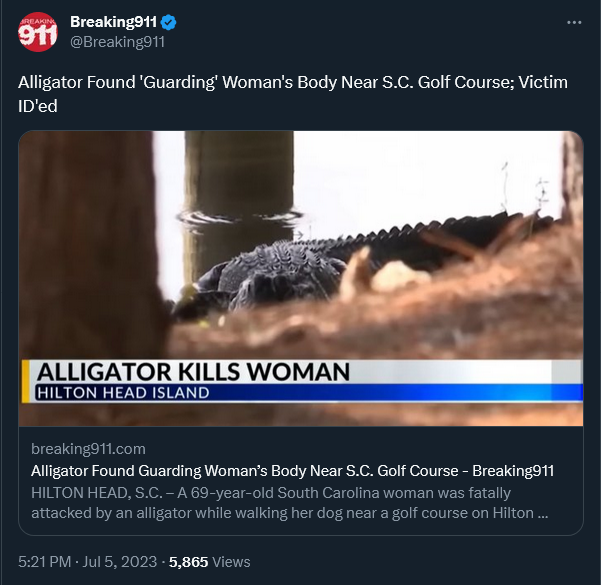Click the HILTON HEAD ISLAND lower-third label
The image size is (601, 585).
(123, 393)
